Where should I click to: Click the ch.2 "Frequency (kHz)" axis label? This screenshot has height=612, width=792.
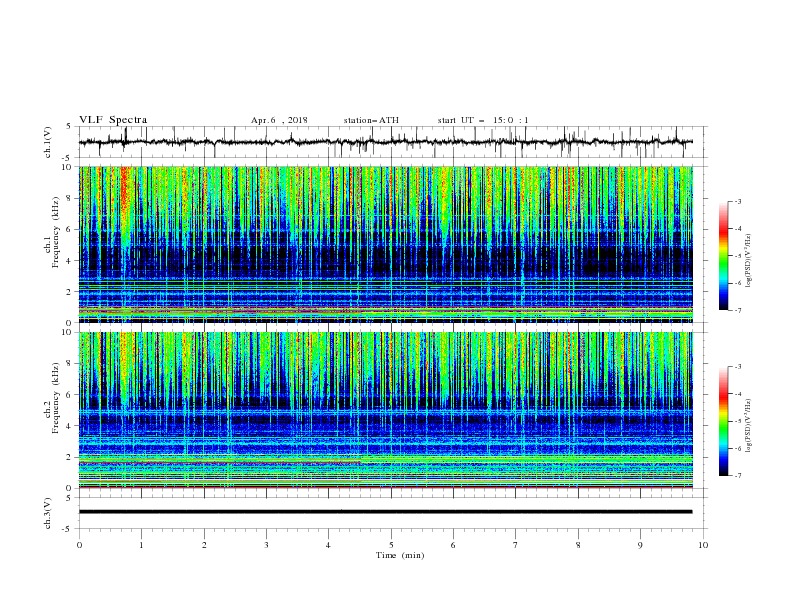tap(56, 398)
